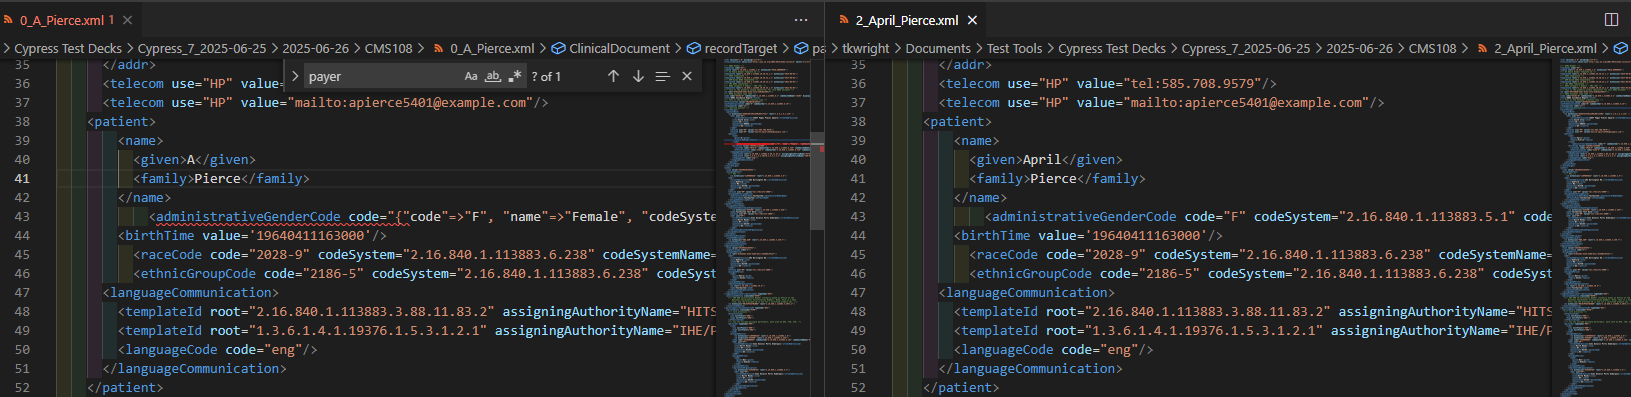Click the ethnicGroupCode line in right editor

click(1261, 273)
